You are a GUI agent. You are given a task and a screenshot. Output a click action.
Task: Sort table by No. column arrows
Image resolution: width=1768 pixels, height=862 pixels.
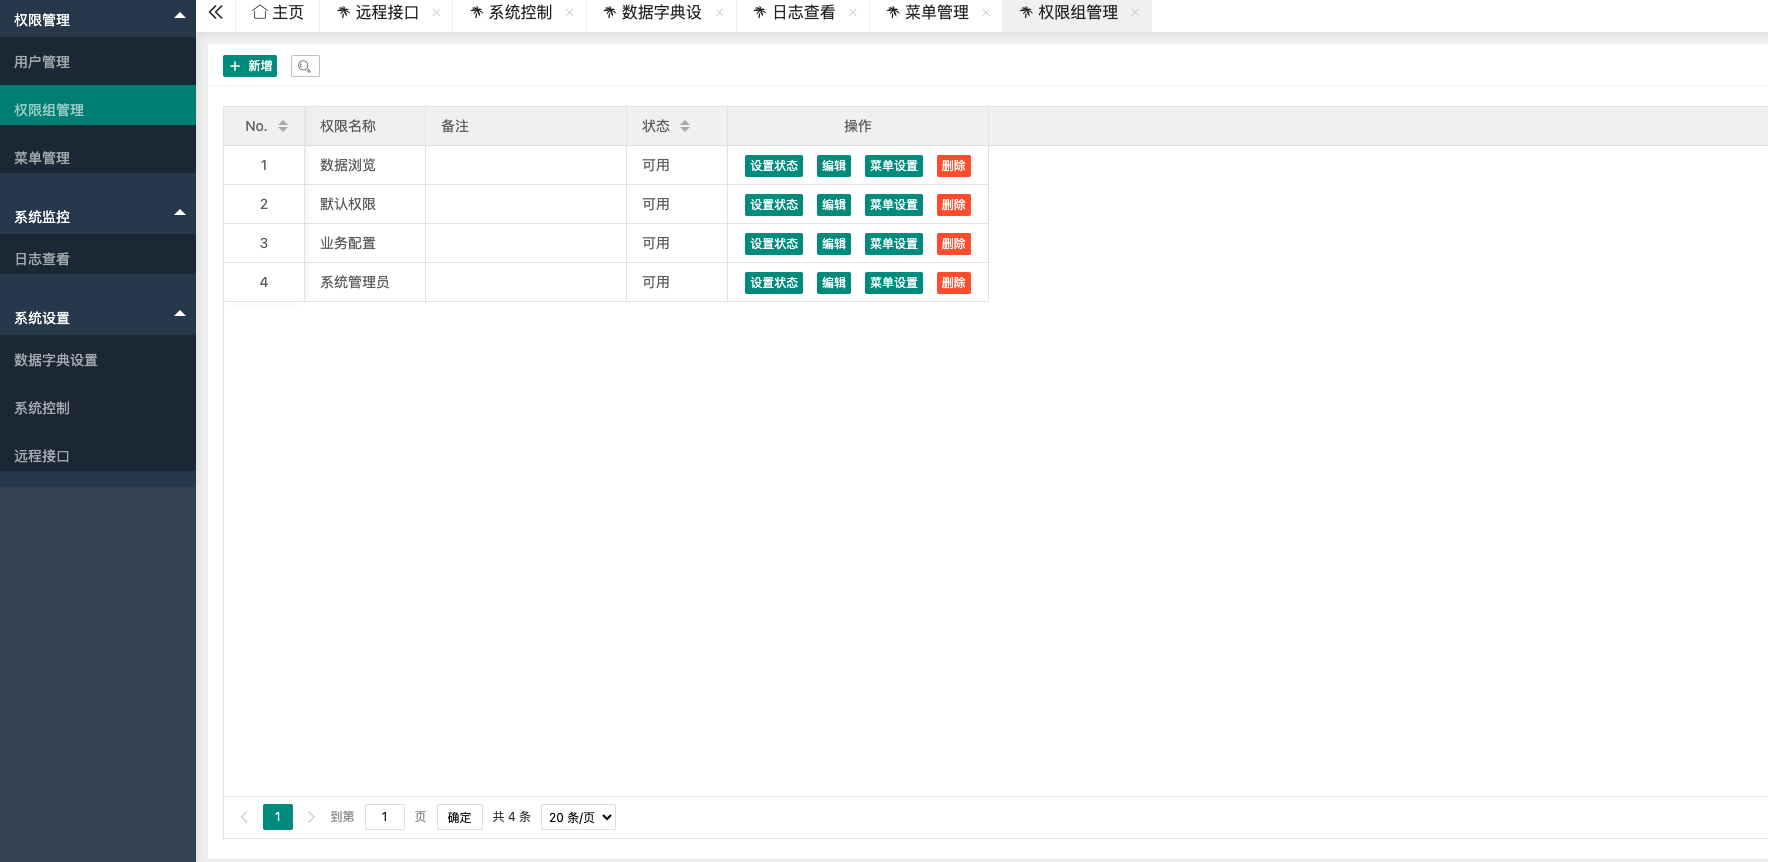(x=283, y=126)
